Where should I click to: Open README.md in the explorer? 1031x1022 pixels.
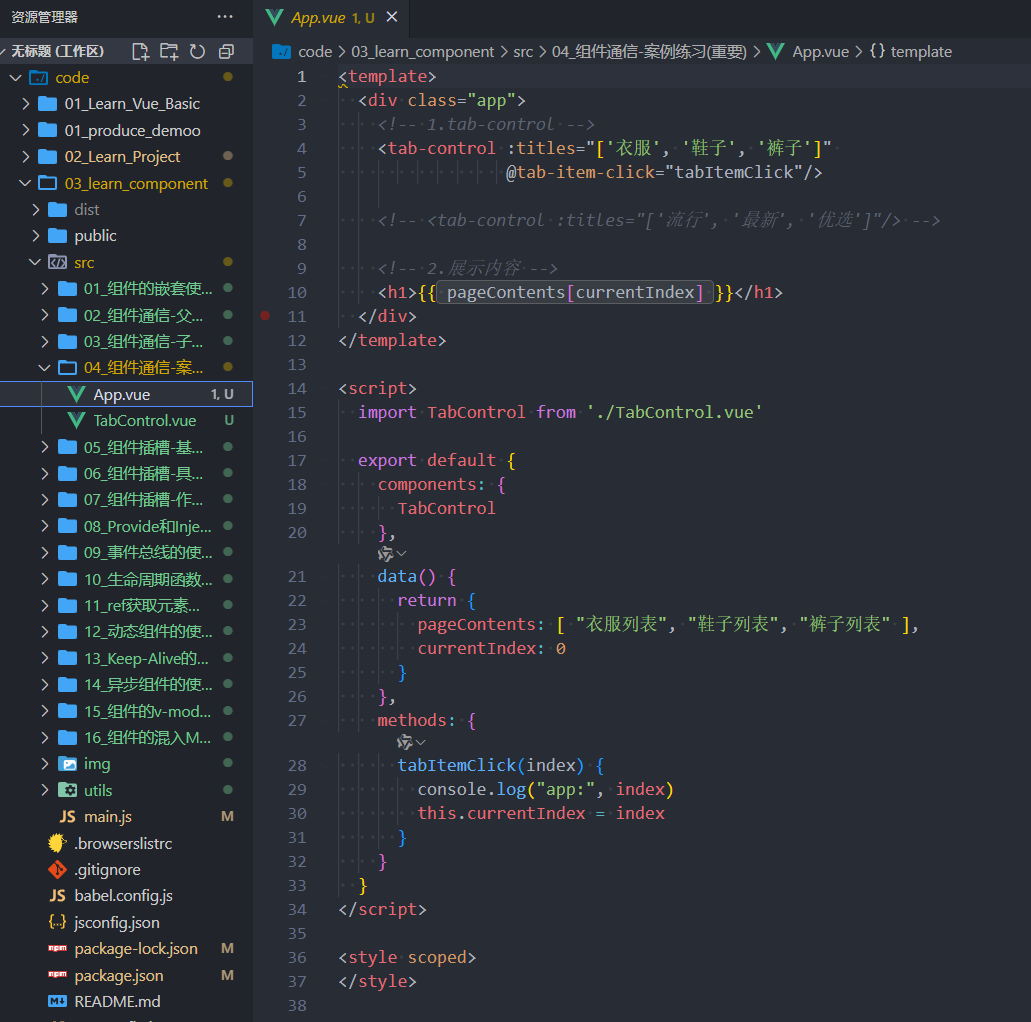(x=117, y=1001)
